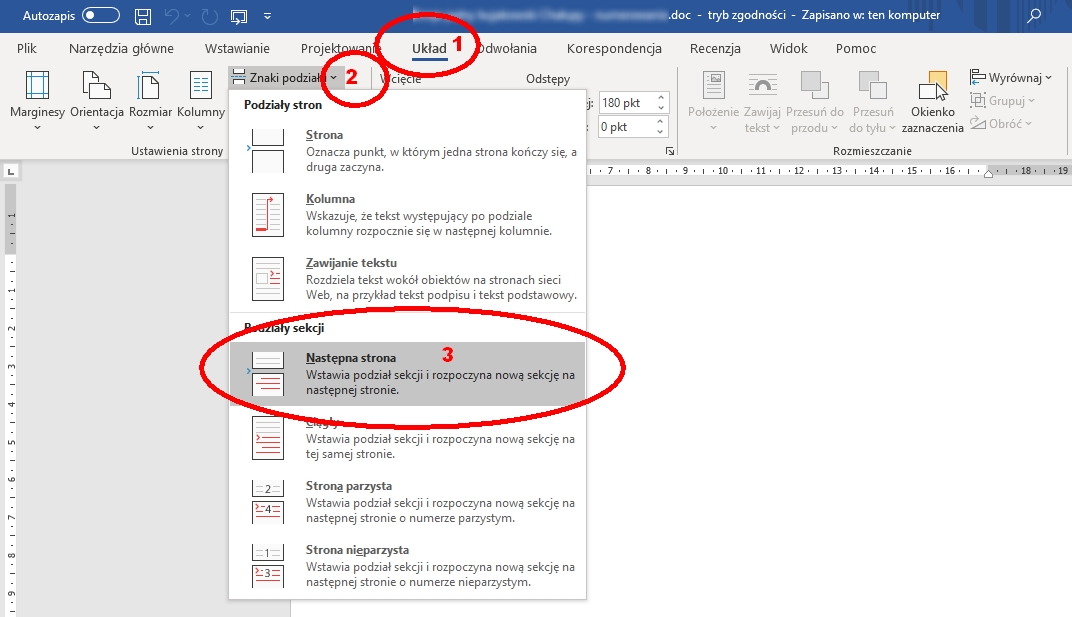Expand the Quick Access Toolbar customize arrow
Image resolution: width=1072 pixels, height=617 pixels.
coord(267,16)
